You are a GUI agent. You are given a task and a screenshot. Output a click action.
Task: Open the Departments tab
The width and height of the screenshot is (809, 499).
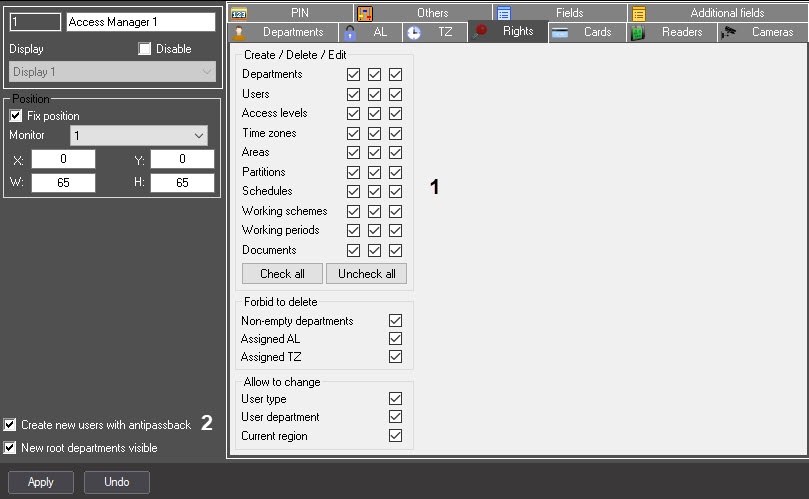pos(283,32)
